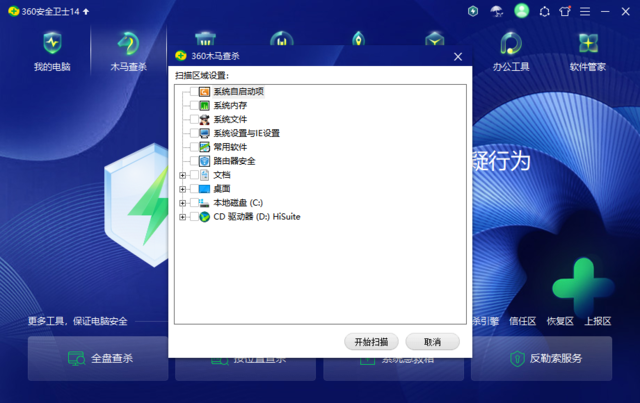The height and width of the screenshot is (403, 640).
Task: Click the upgrade arrow beside 360安全卫士14
Action: (x=86, y=11)
